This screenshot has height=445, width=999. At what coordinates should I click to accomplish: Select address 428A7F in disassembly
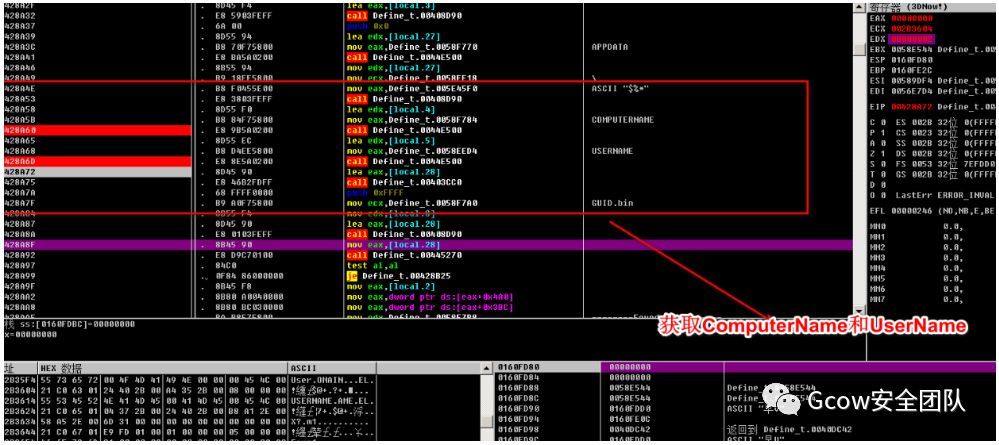(20, 203)
